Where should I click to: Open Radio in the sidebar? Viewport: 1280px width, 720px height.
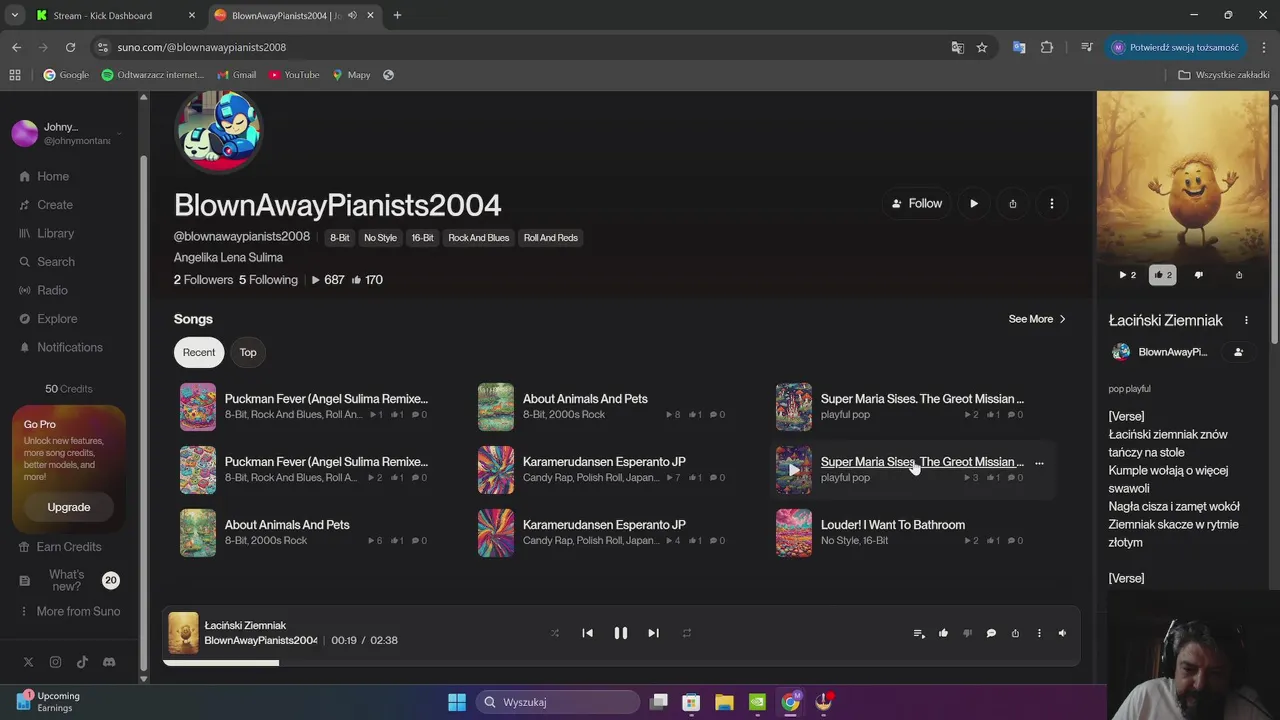[x=44, y=290]
